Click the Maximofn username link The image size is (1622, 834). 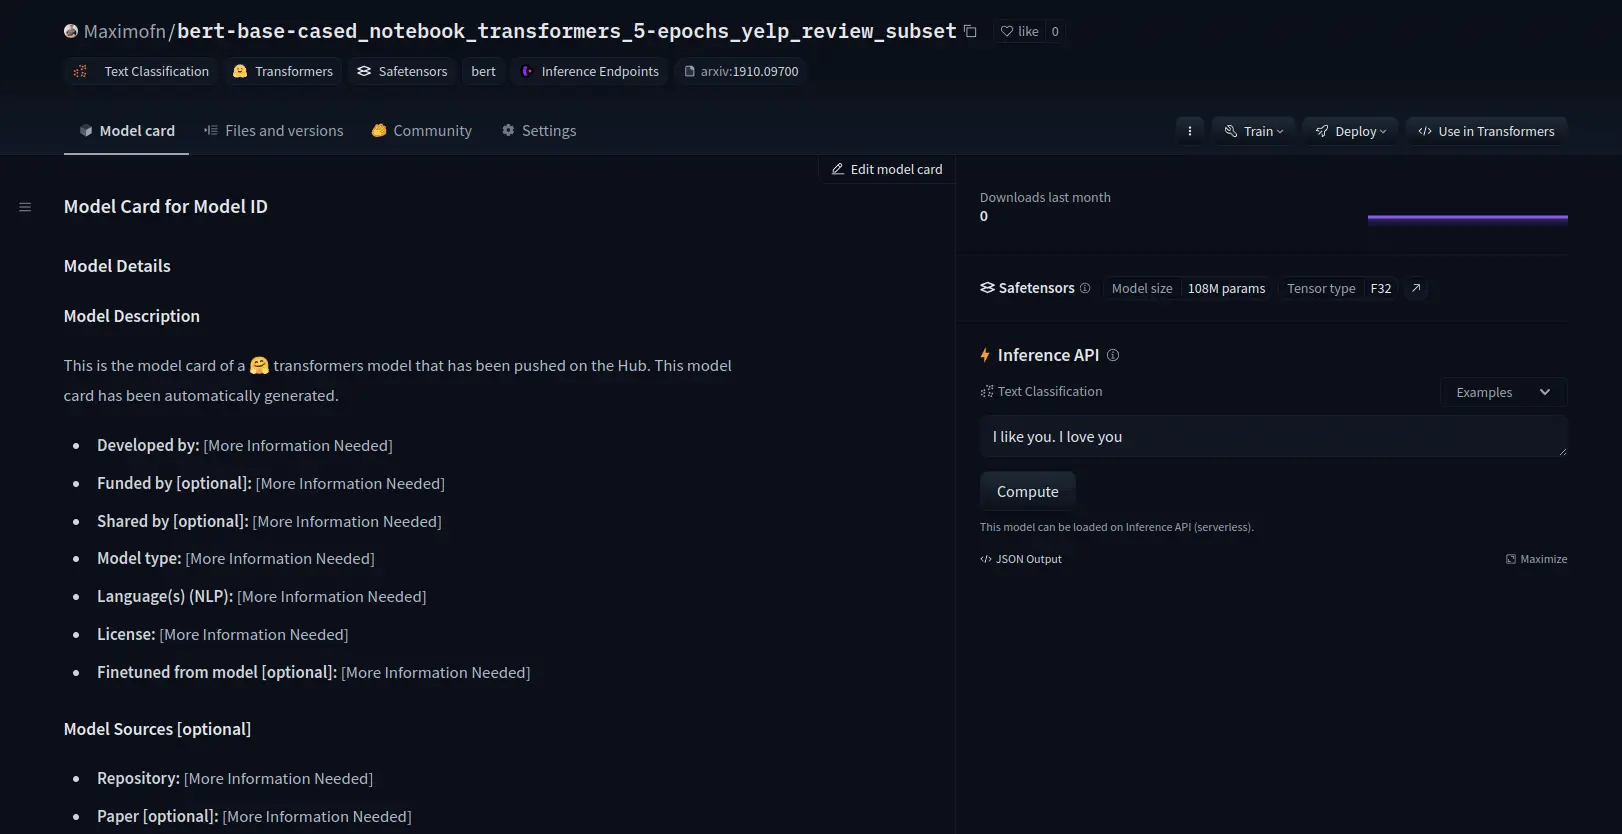coord(125,31)
